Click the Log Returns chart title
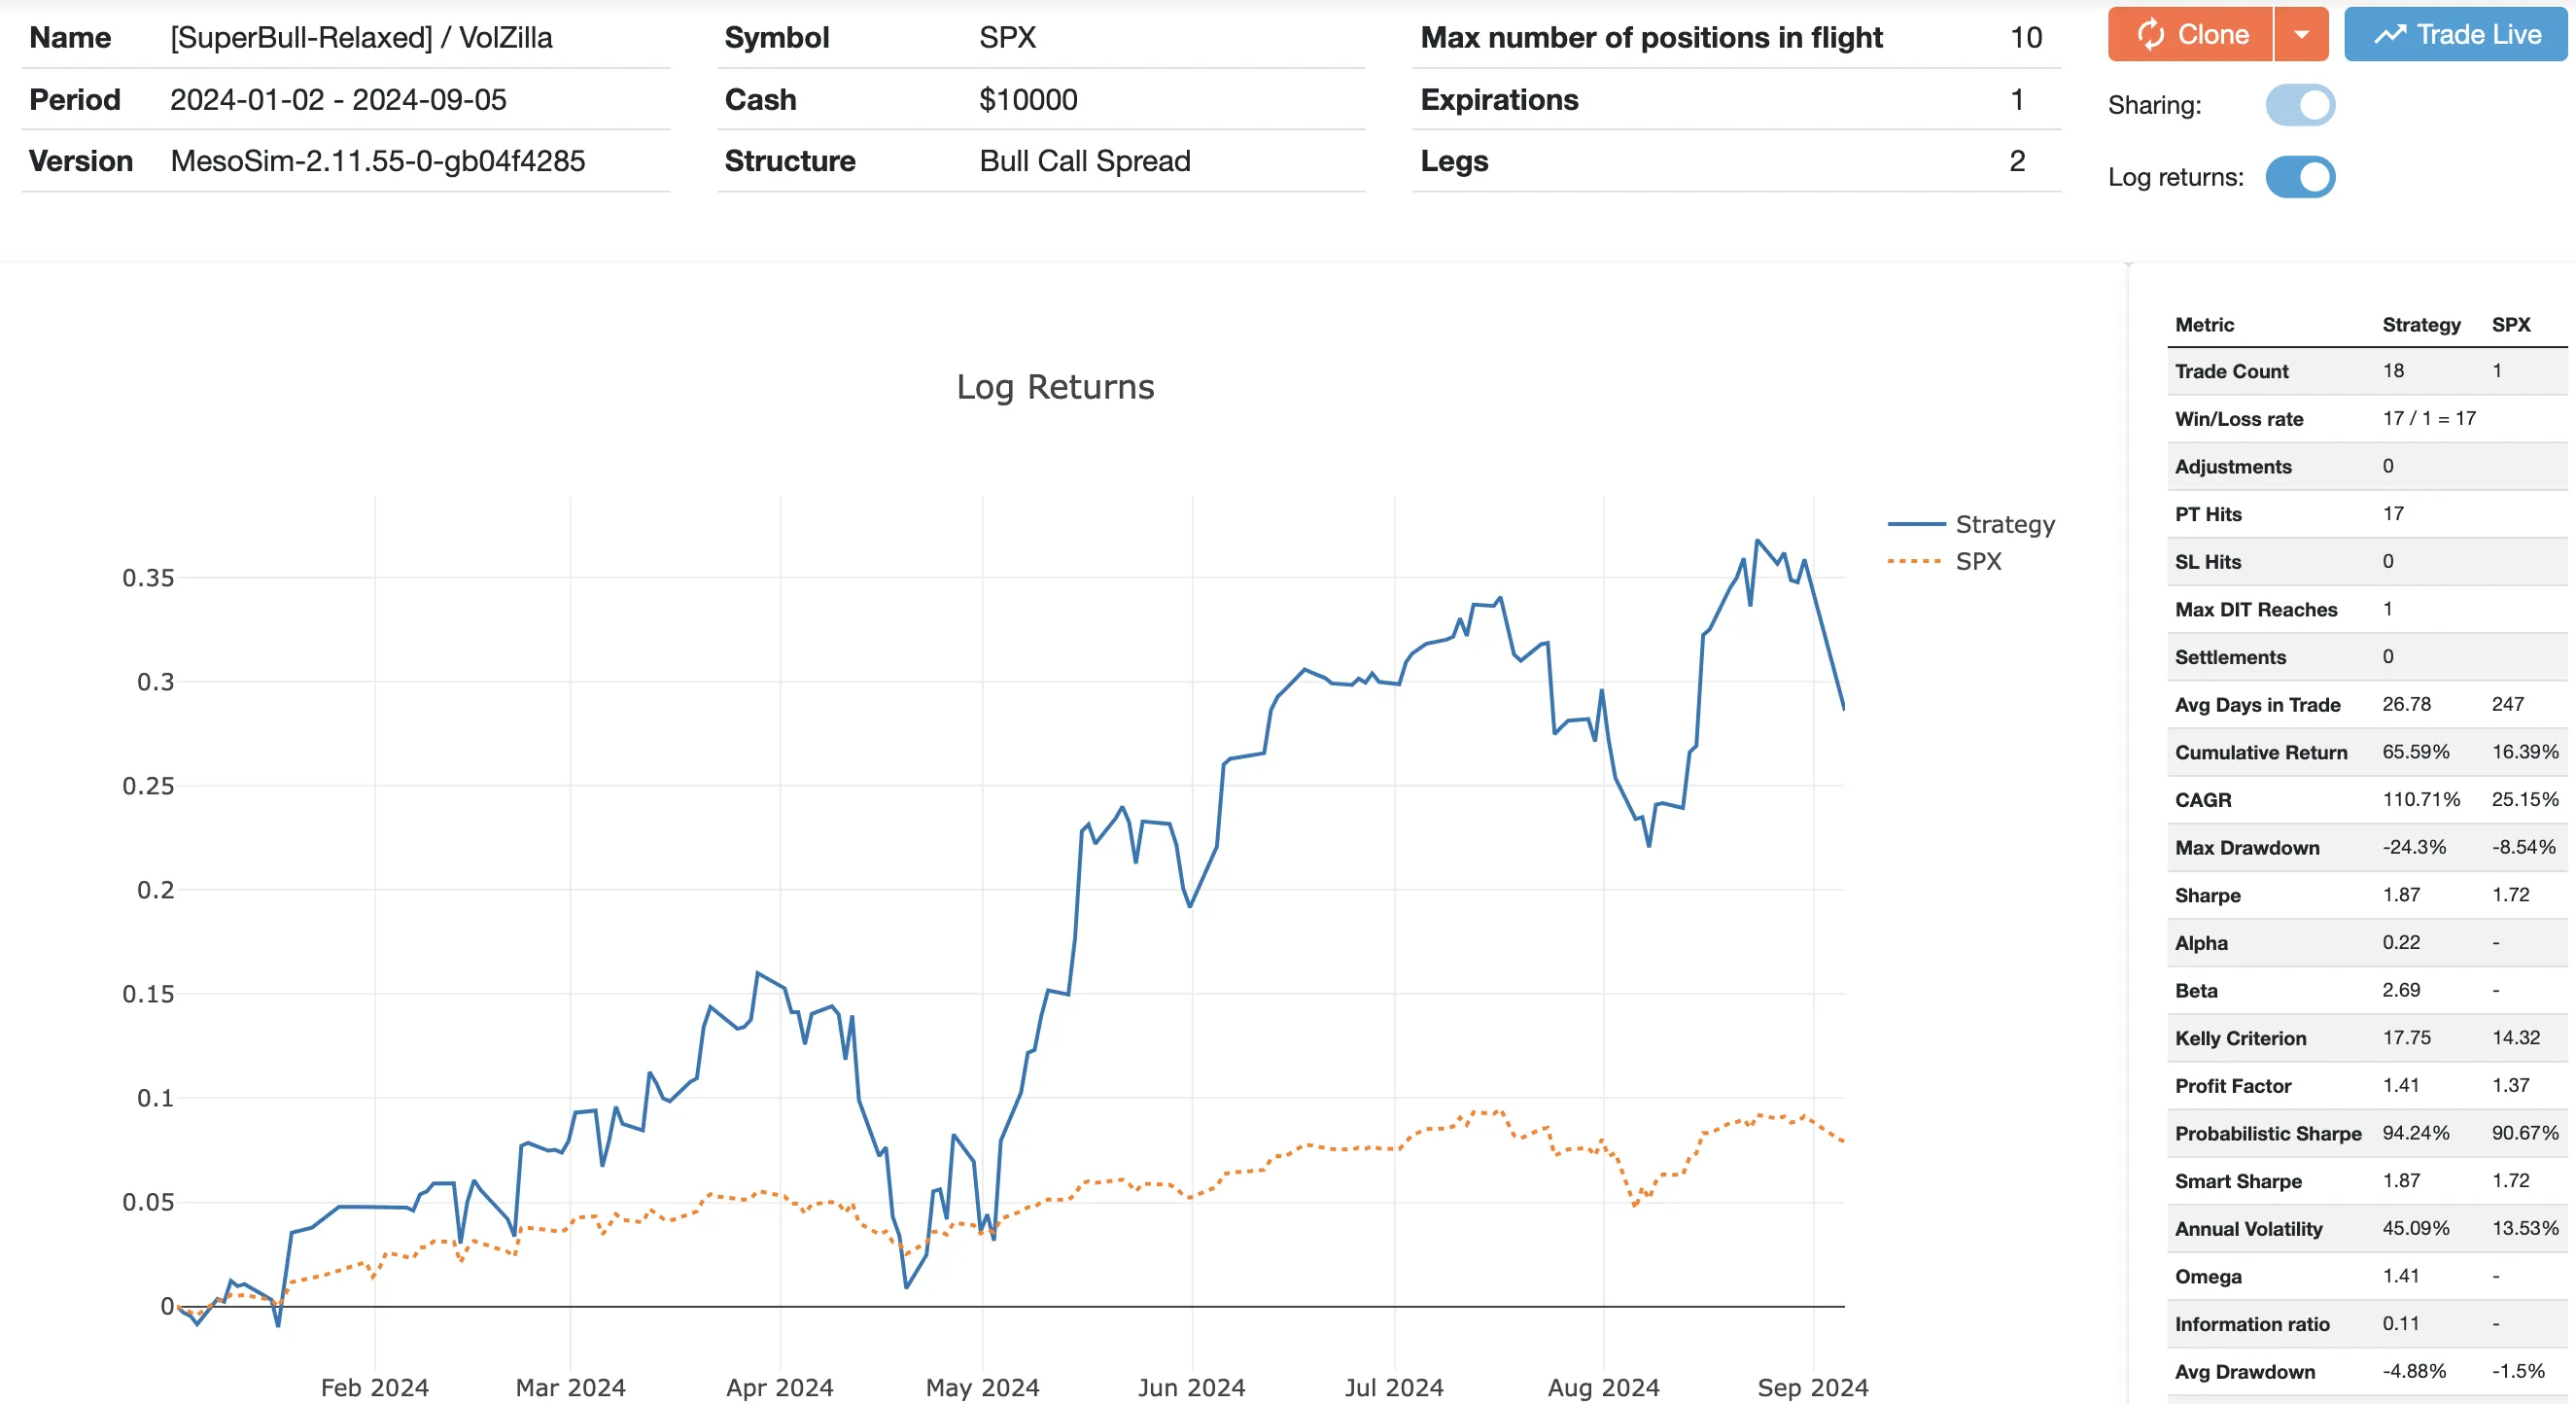The width and height of the screenshot is (2576, 1404). pyautogui.click(x=1055, y=387)
